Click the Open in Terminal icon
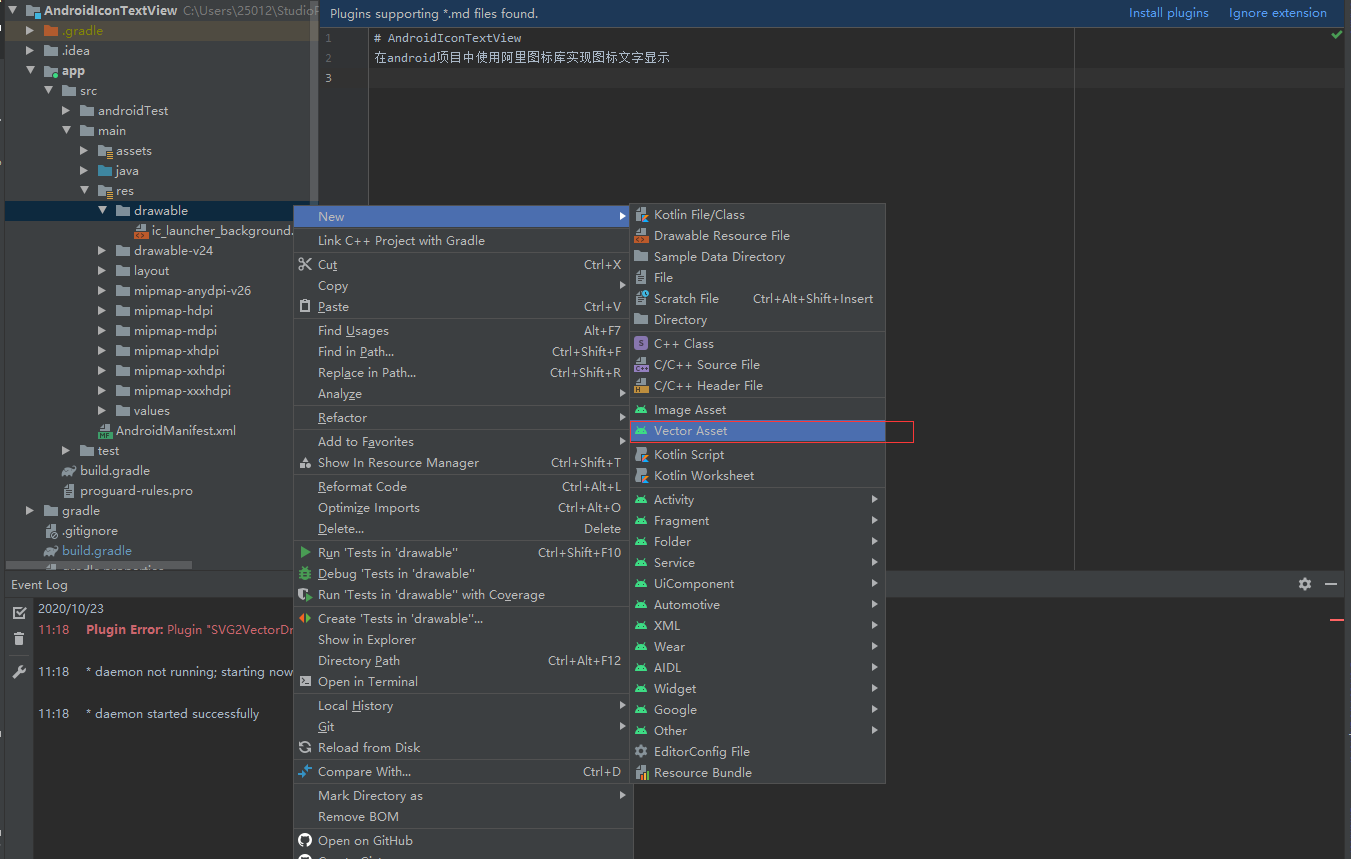 pyautogui.click(x=306, y=682)
